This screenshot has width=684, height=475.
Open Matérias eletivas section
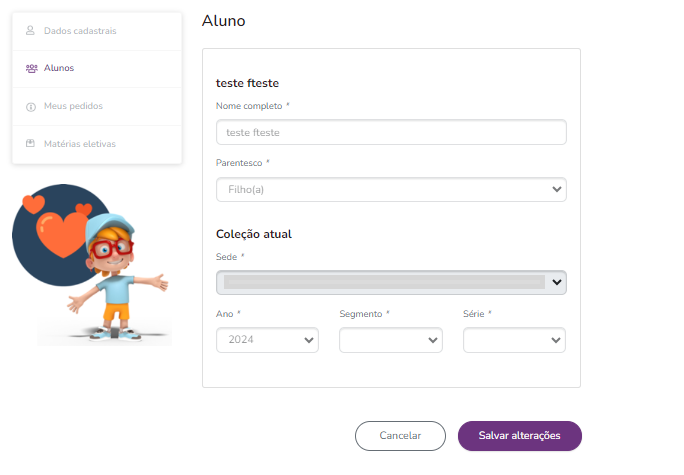pyautogui.click(x=97, y=144)
